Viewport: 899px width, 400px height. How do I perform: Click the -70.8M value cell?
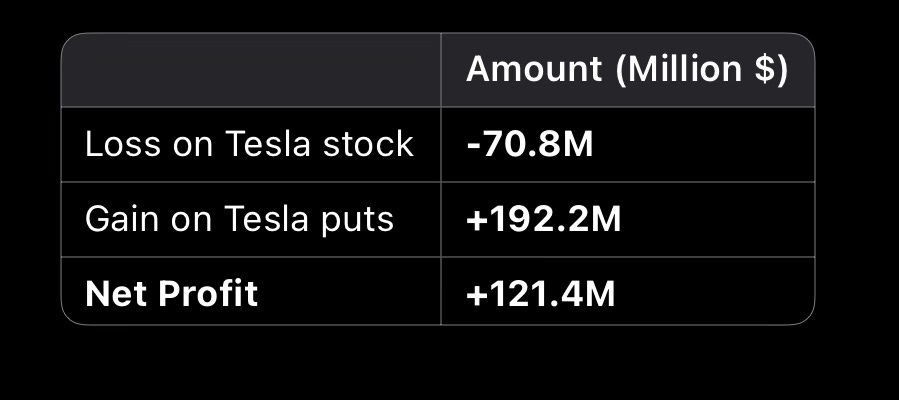tap(627, 144)
